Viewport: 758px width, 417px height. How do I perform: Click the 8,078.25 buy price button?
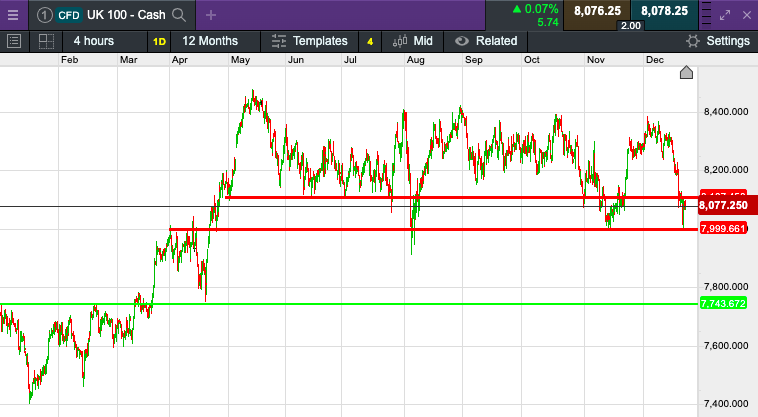[664, 11]
